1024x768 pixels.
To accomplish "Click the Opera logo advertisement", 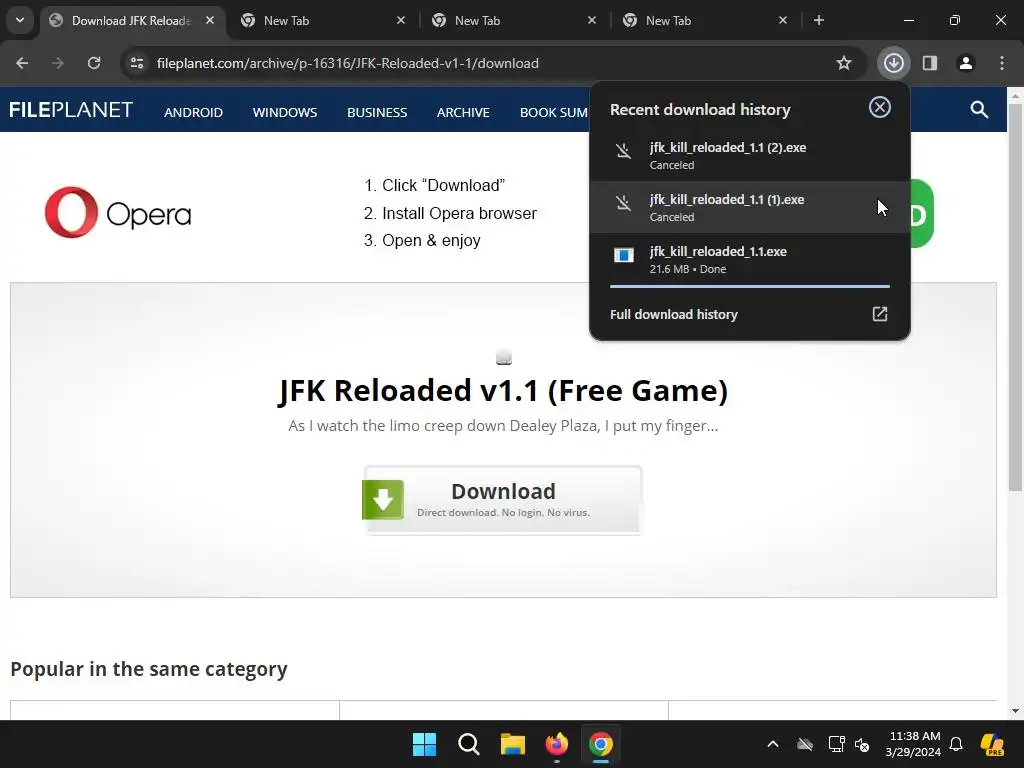I will click(118, 213).
